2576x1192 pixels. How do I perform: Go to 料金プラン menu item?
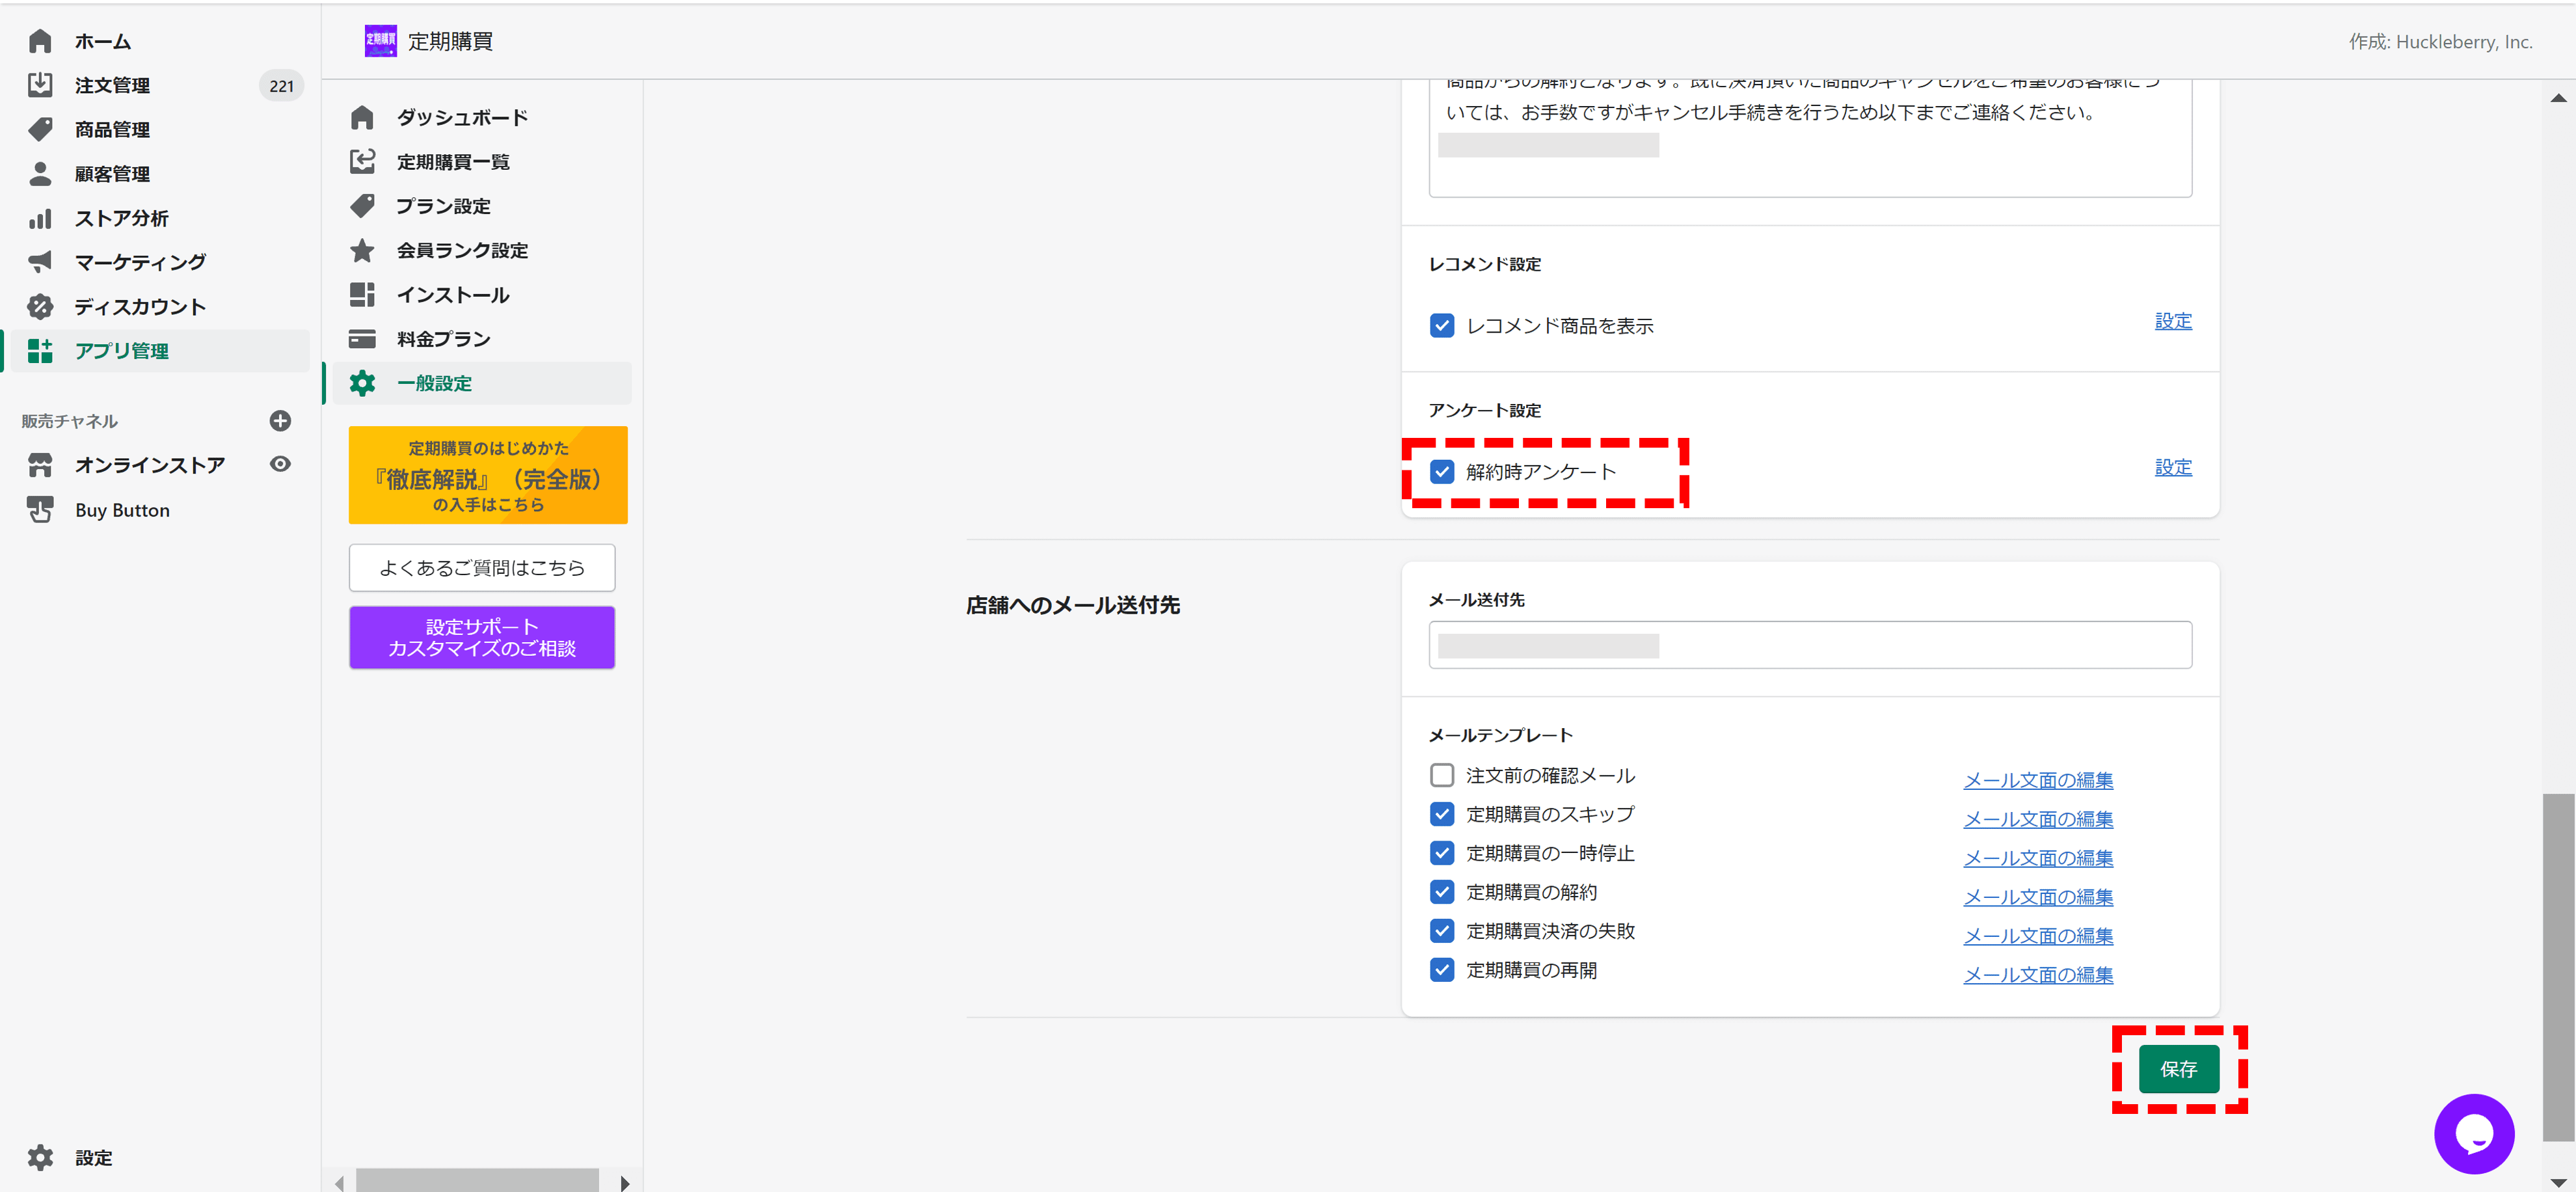click(x=443, y=339)
